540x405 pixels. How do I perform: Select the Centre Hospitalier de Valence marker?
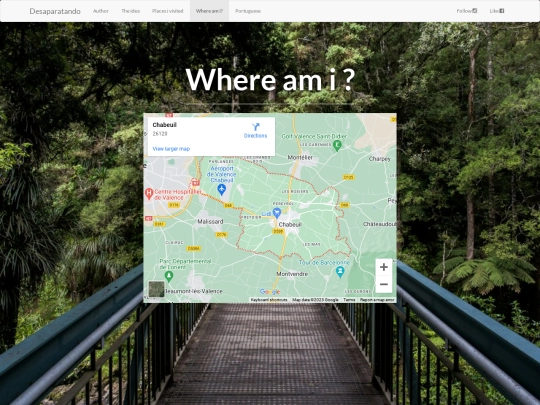coord(149,194)
